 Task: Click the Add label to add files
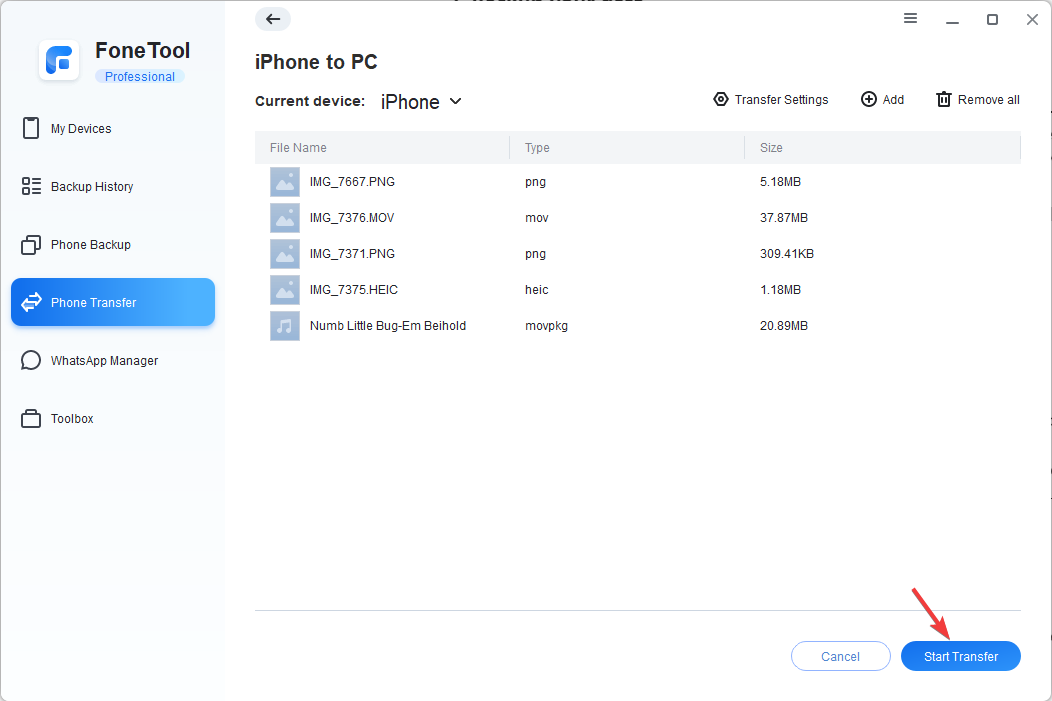tap(893, 99)
